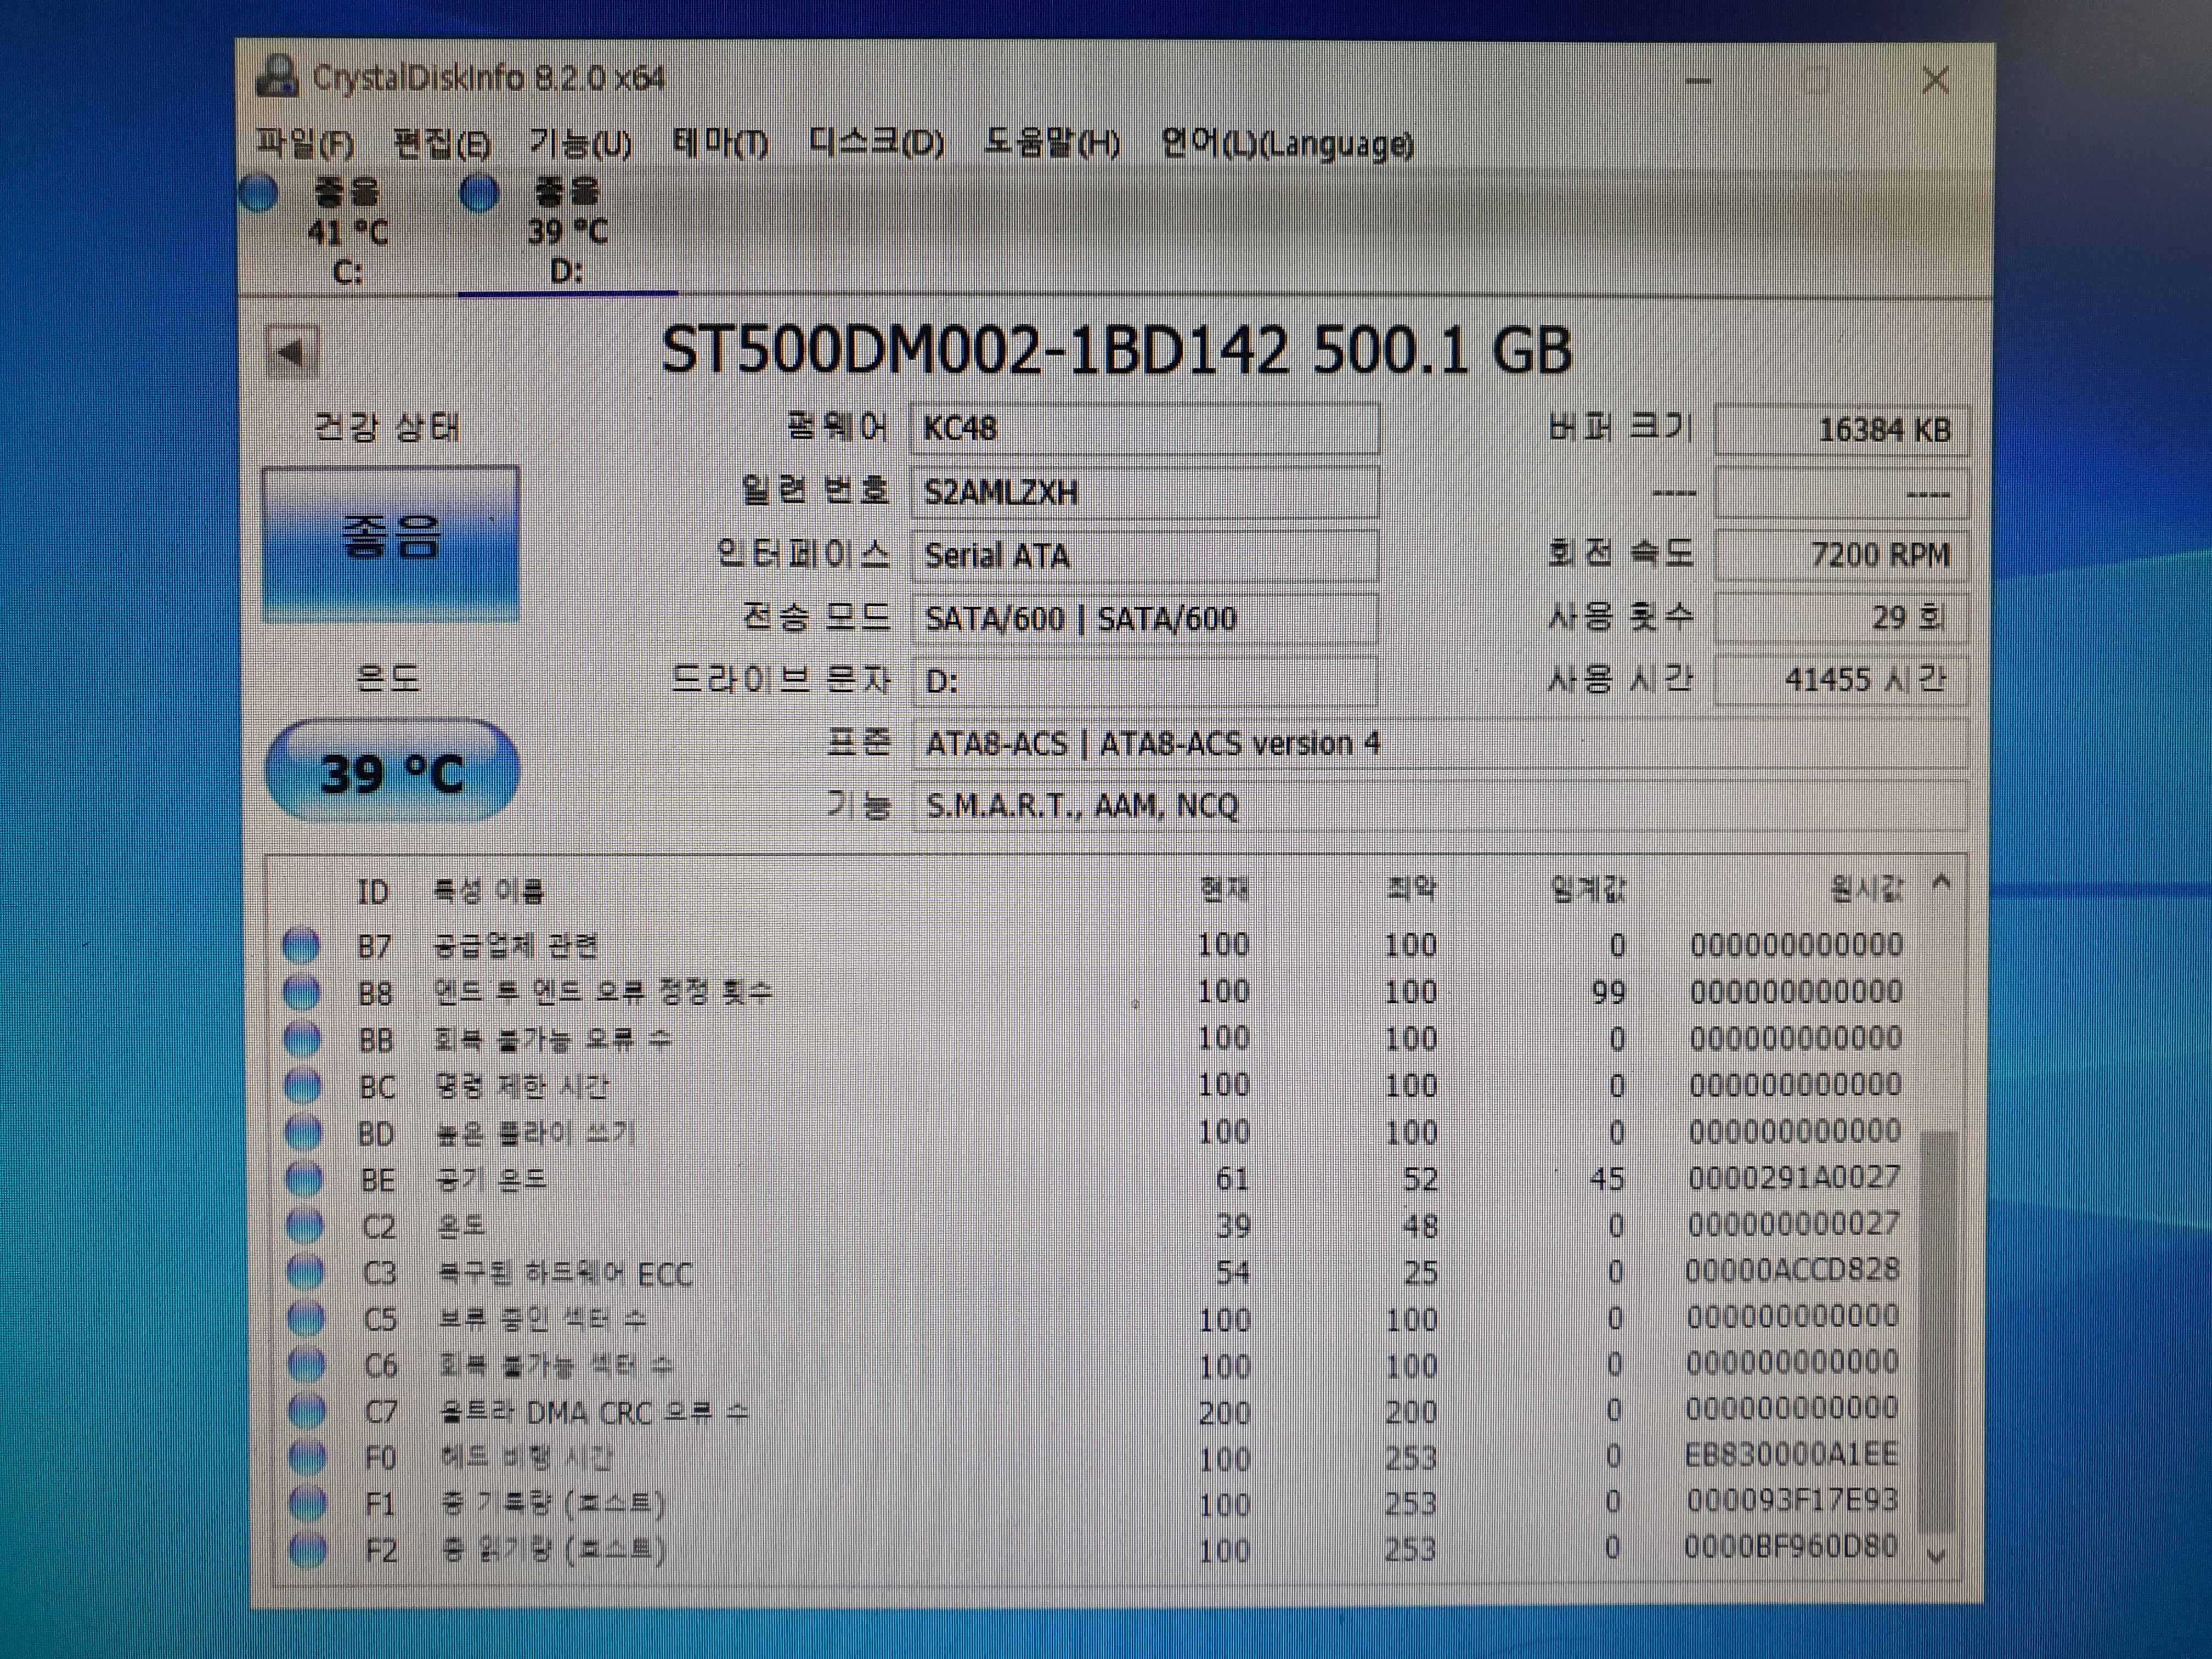Image resolution: width=2212 pixels, height=1659 pixels.
Task: Close the CrystalDiskInfo window
Action: click(x=1936, y=80)
